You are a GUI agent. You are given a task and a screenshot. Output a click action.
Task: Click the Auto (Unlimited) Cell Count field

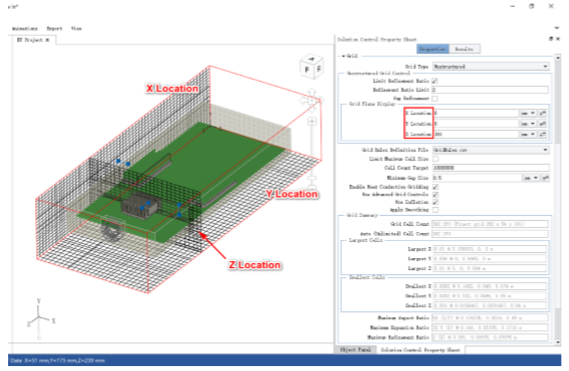(x=490, y=234)
